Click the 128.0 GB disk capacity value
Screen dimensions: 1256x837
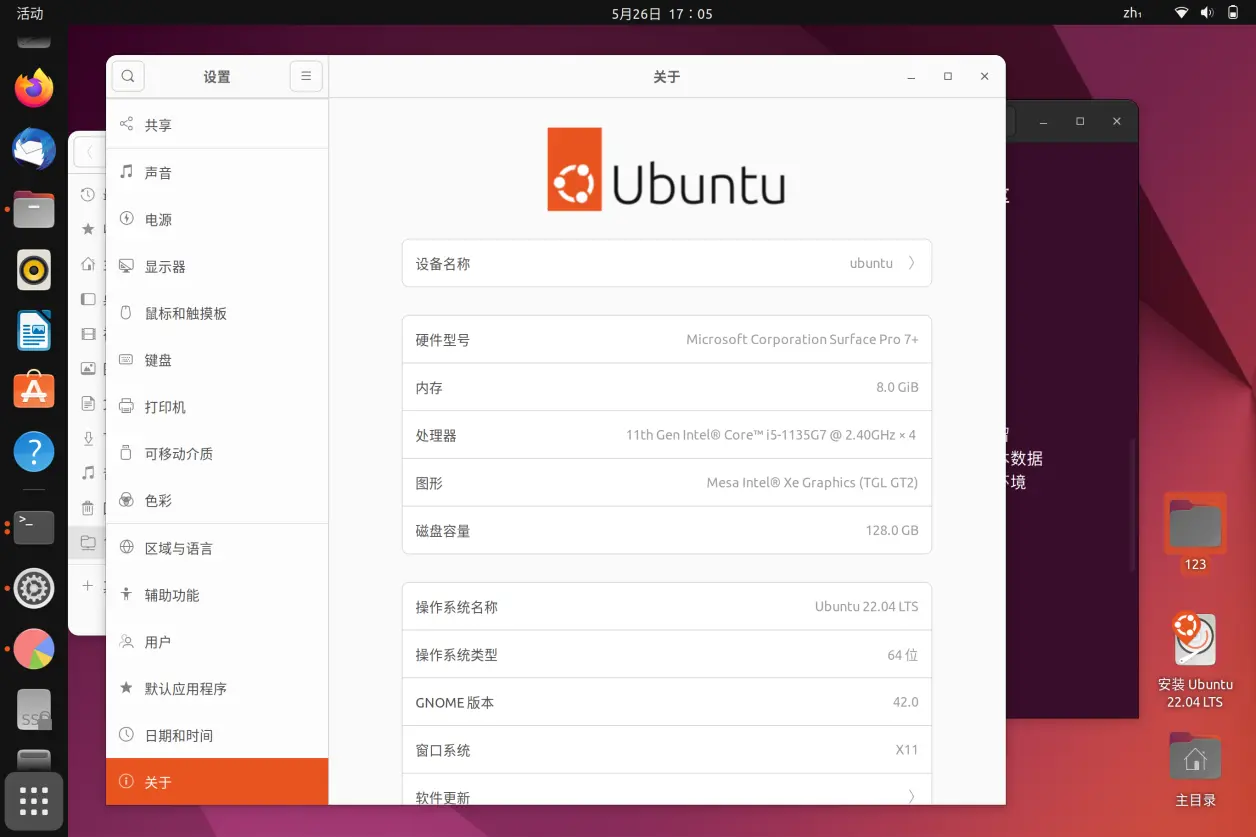click(x=892, y=531)
